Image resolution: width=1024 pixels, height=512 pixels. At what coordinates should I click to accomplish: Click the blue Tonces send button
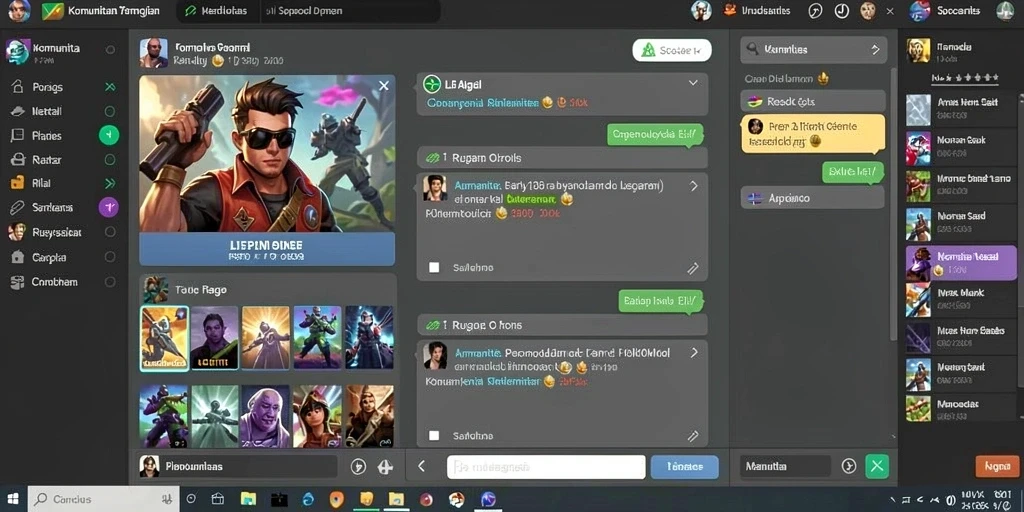point(684,467)
